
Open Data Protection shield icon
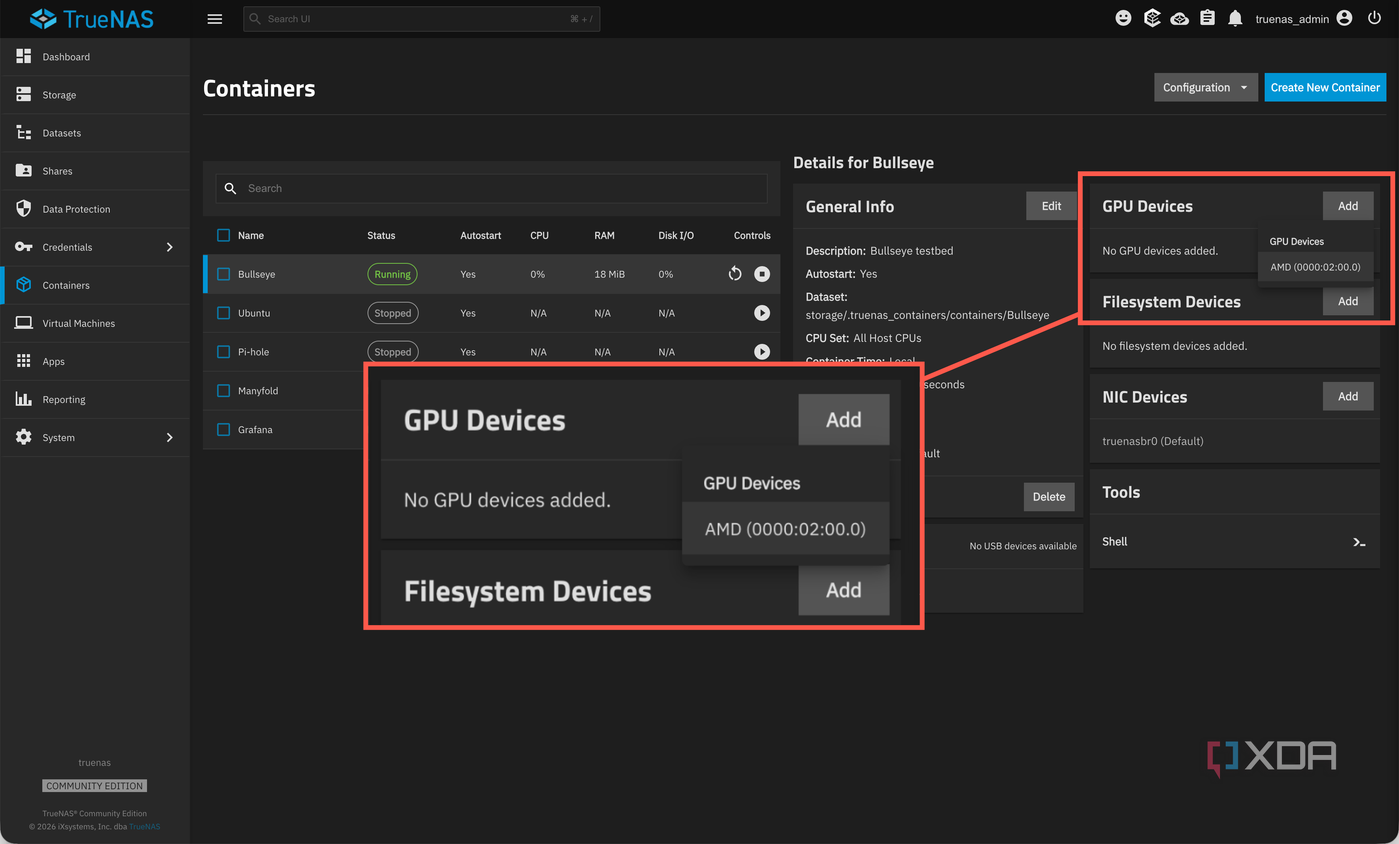point(24,209)
